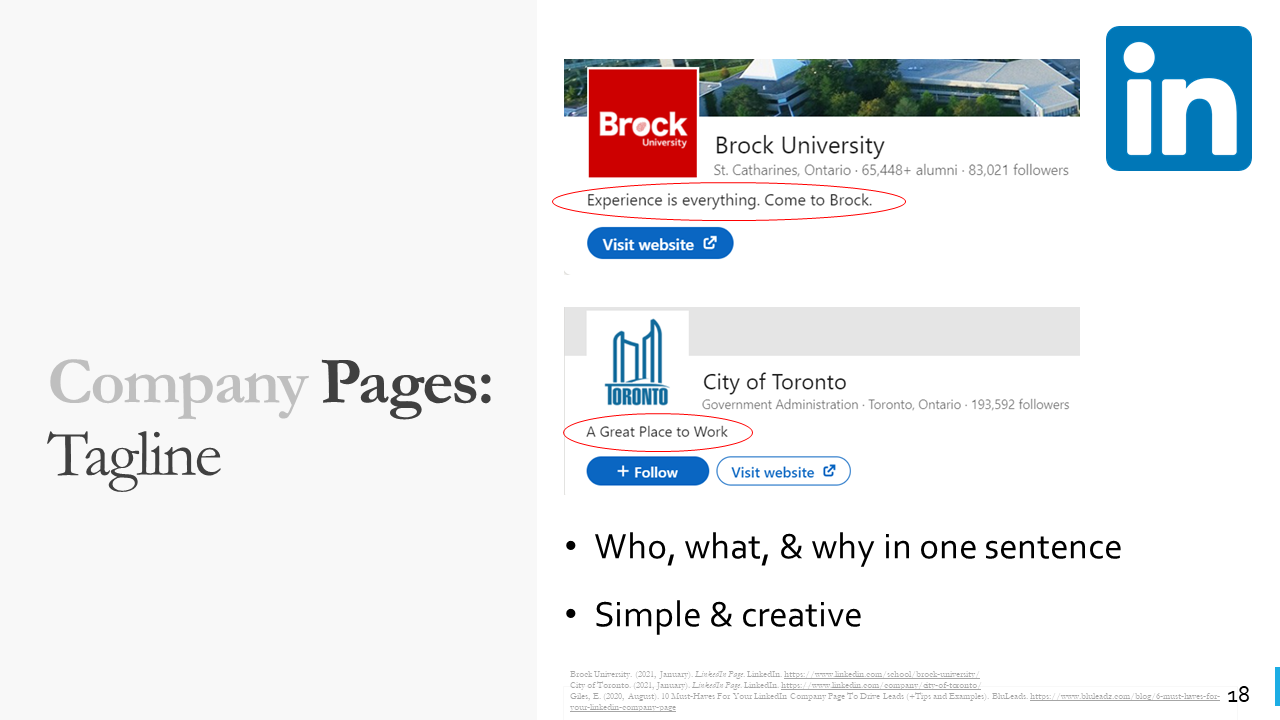The width and height of the screenshot is (1280, 720).
Task: Open the brock-university LinkedIn URL reference
Action: tap(881, 675)
